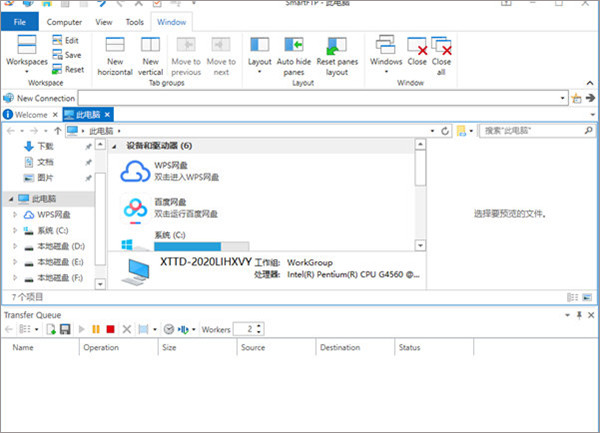Switch to the Welcome tab
This screenshot has height=433, width=600.
pos(30,114)
